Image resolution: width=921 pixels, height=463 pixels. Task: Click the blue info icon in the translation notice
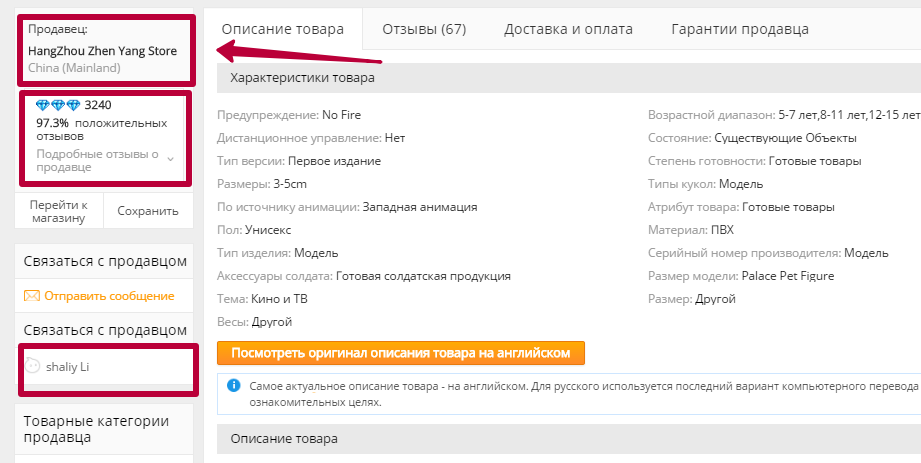(233, 385)
